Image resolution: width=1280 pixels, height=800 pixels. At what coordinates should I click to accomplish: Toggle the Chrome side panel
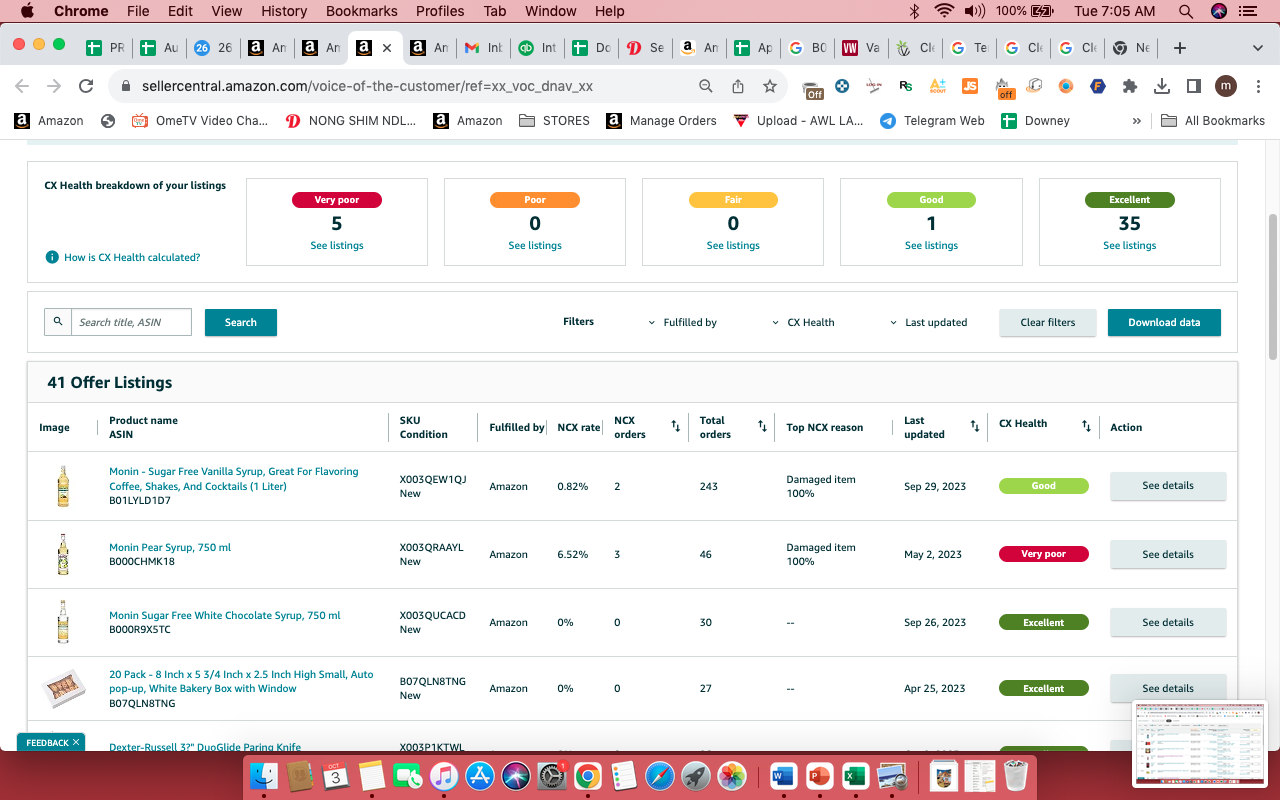point(1194,86)
